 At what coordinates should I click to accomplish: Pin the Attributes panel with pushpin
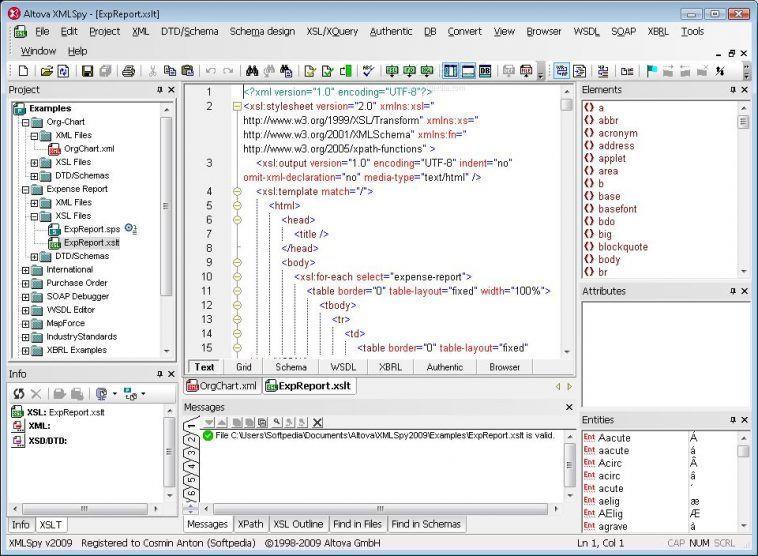(x=733, y=291)
